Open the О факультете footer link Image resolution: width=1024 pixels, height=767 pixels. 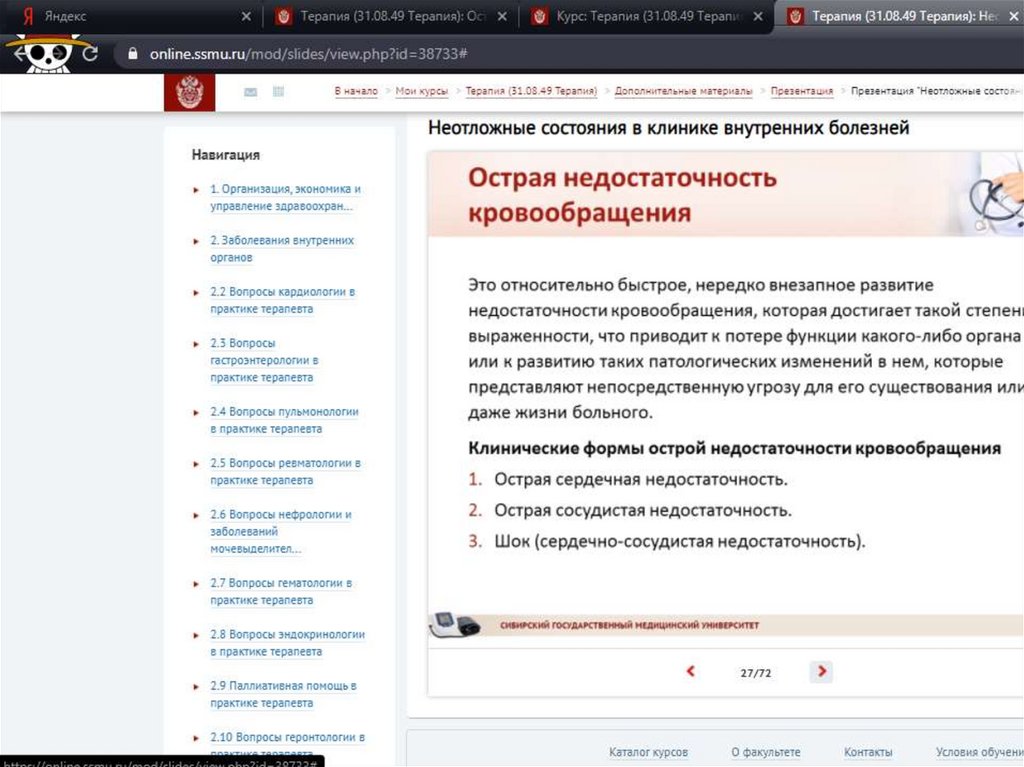pos(765,752)
